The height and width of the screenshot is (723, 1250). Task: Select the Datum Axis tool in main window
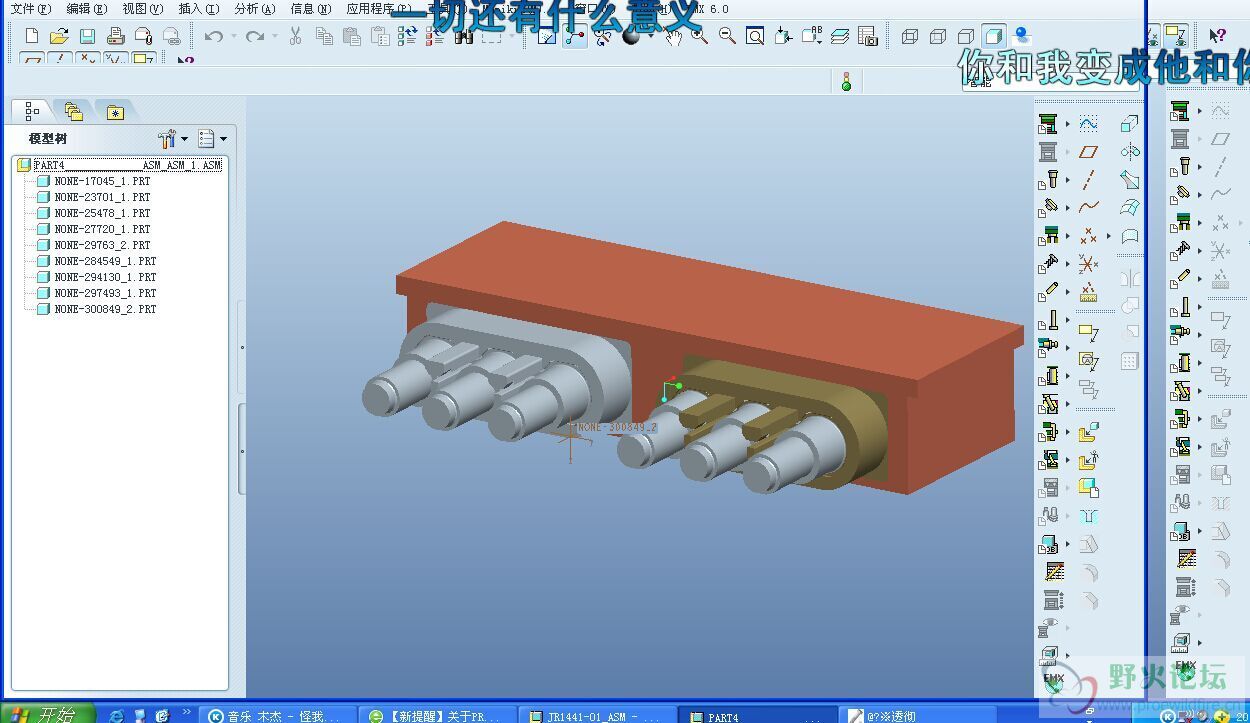(x=1089, y=180)
